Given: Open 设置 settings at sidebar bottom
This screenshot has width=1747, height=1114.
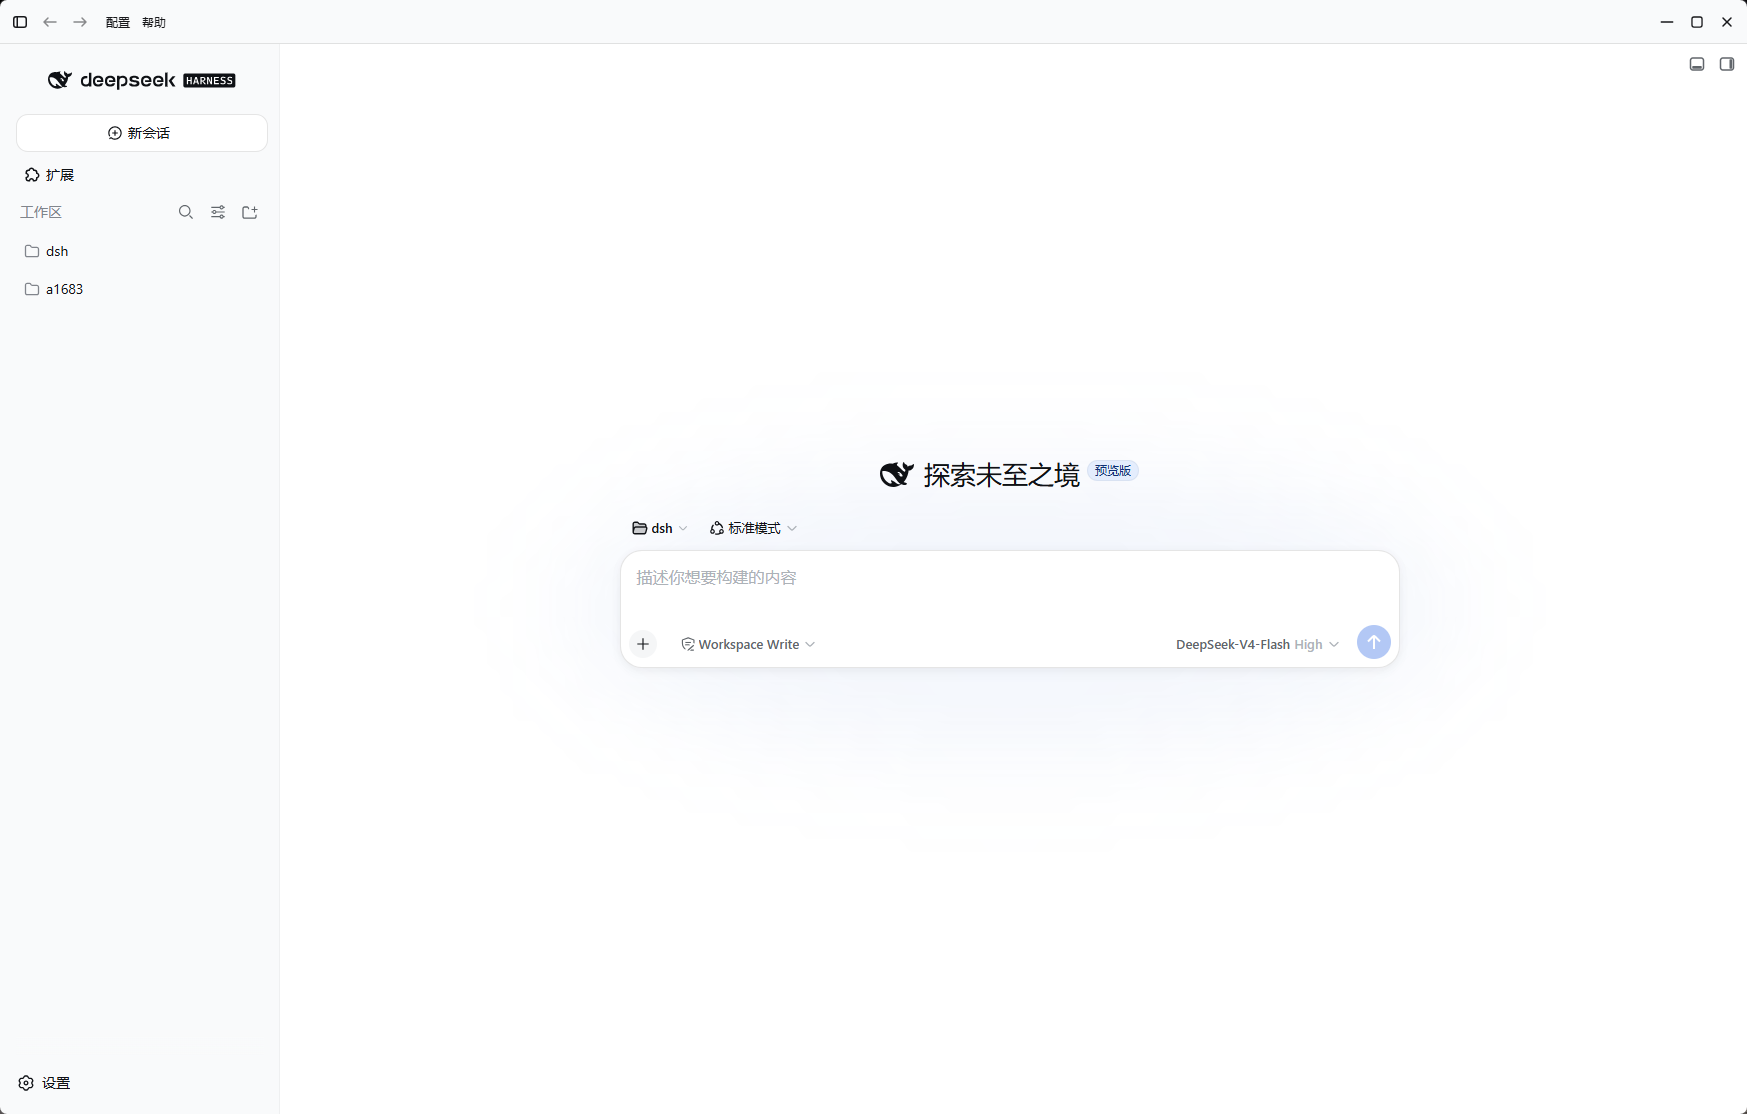Looking at the screenshot, I should 45,1083.
